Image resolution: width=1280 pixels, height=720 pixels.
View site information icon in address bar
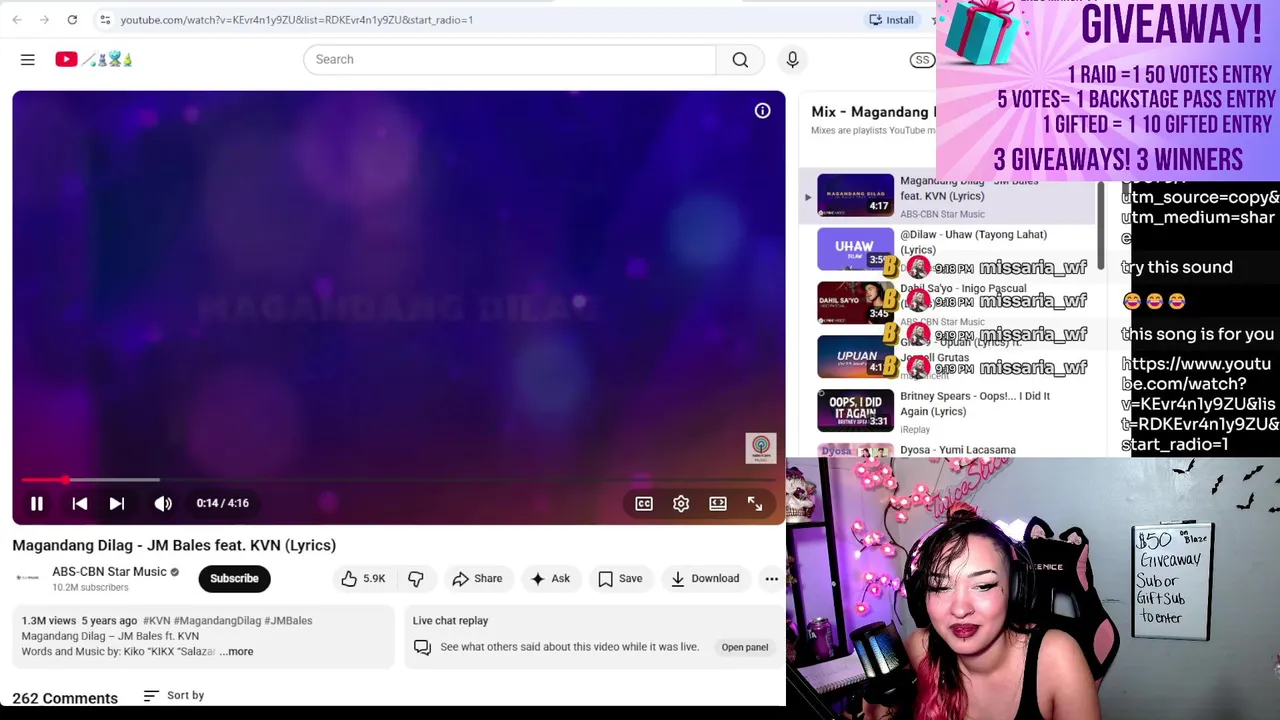pos(105,20)
